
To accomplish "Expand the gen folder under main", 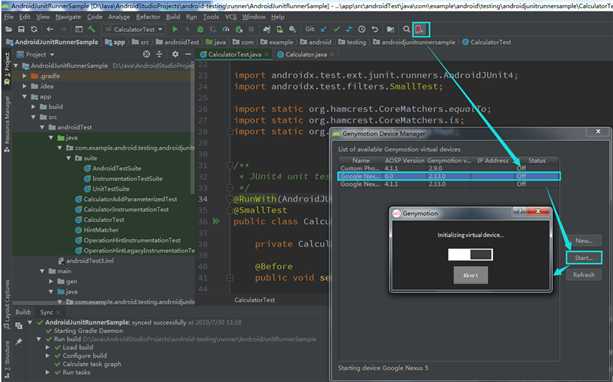I will (51, 281).
